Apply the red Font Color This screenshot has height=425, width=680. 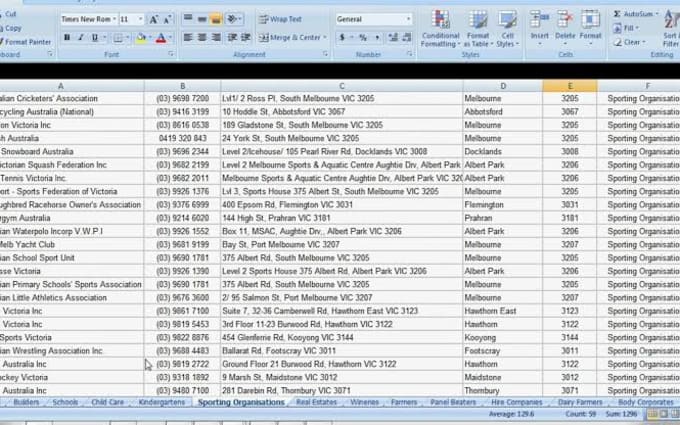pyautogui.click(x=161, y=38)
